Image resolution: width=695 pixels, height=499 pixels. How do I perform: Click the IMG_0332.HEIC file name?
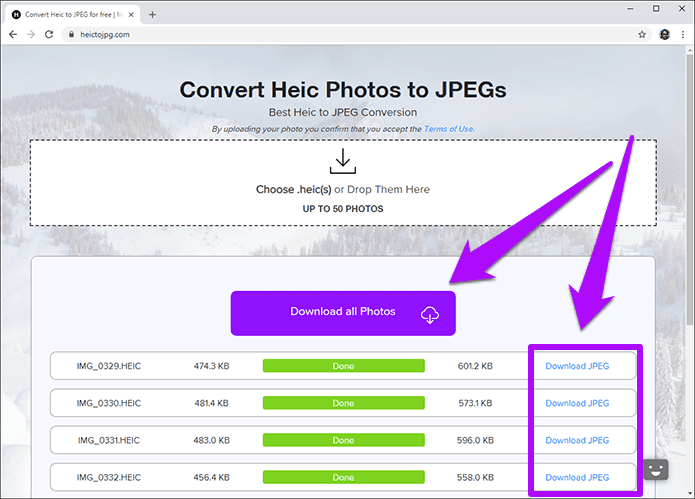[109, 478]
